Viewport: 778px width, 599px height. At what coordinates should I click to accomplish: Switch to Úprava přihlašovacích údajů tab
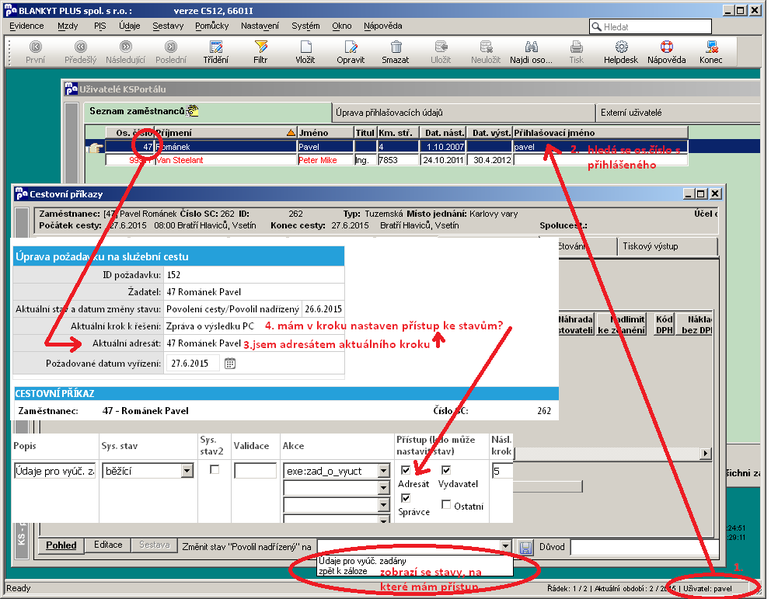[x=463, y=113]
